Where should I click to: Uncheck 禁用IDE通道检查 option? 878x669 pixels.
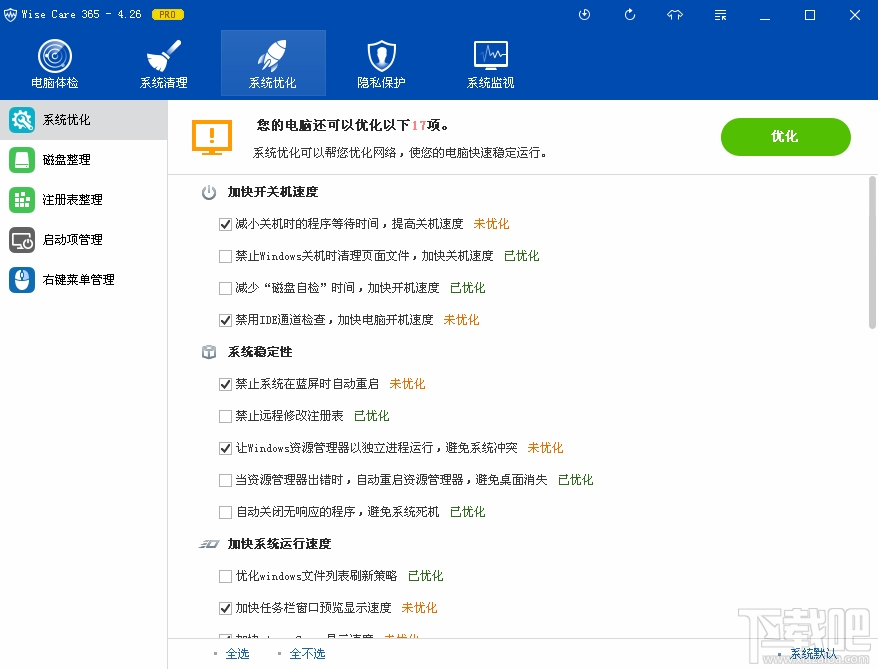coord(225,320)
